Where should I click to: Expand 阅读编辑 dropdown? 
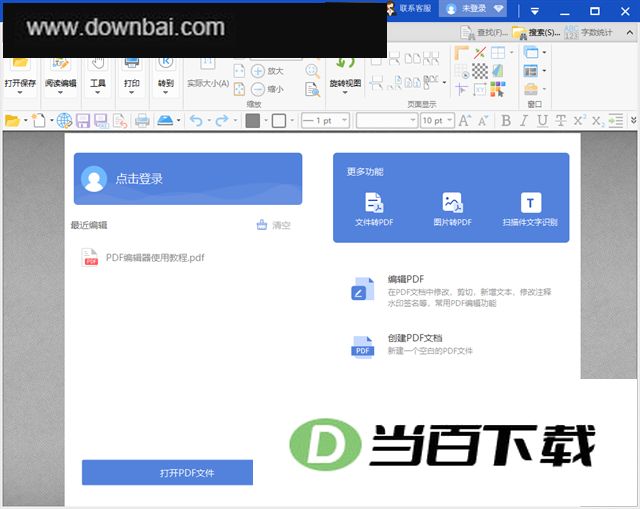pyautogui.click(x=60, y=93)
